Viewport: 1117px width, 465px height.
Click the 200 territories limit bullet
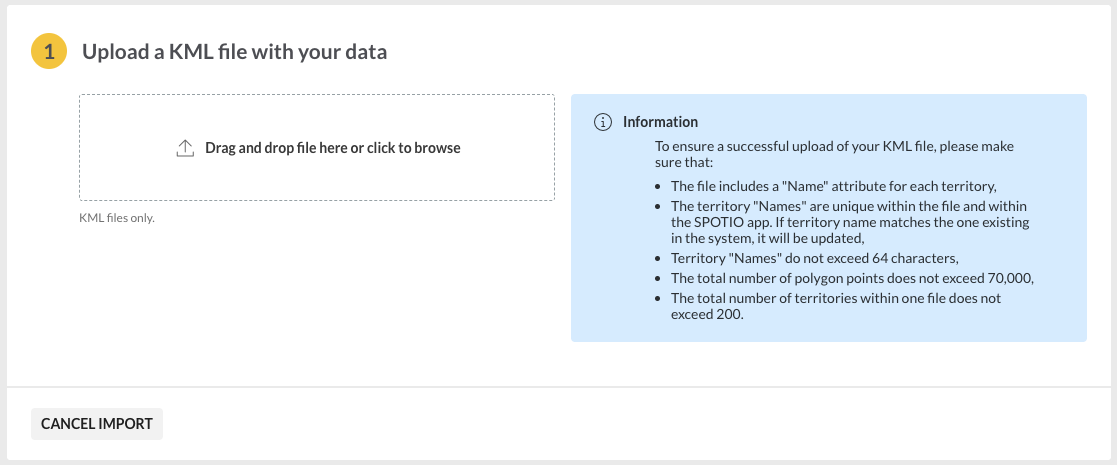(836, 306)
